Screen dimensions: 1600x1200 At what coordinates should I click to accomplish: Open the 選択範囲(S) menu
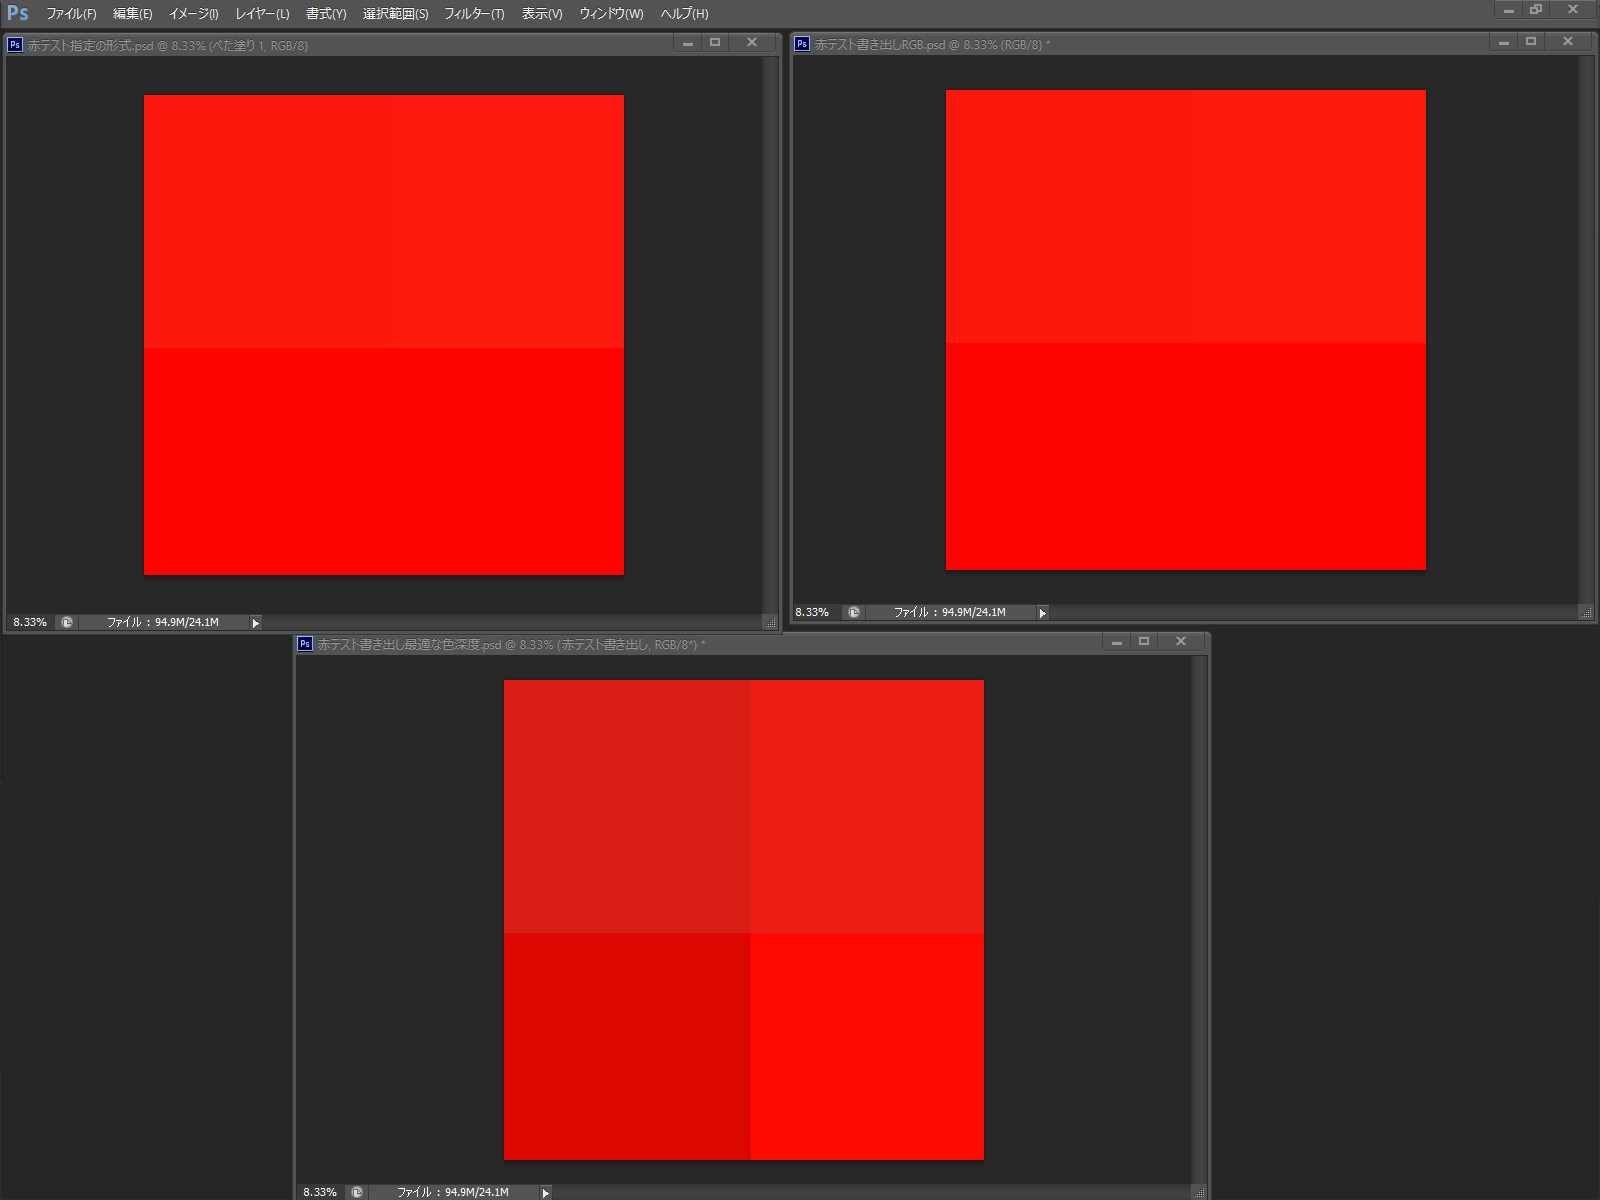395,14
